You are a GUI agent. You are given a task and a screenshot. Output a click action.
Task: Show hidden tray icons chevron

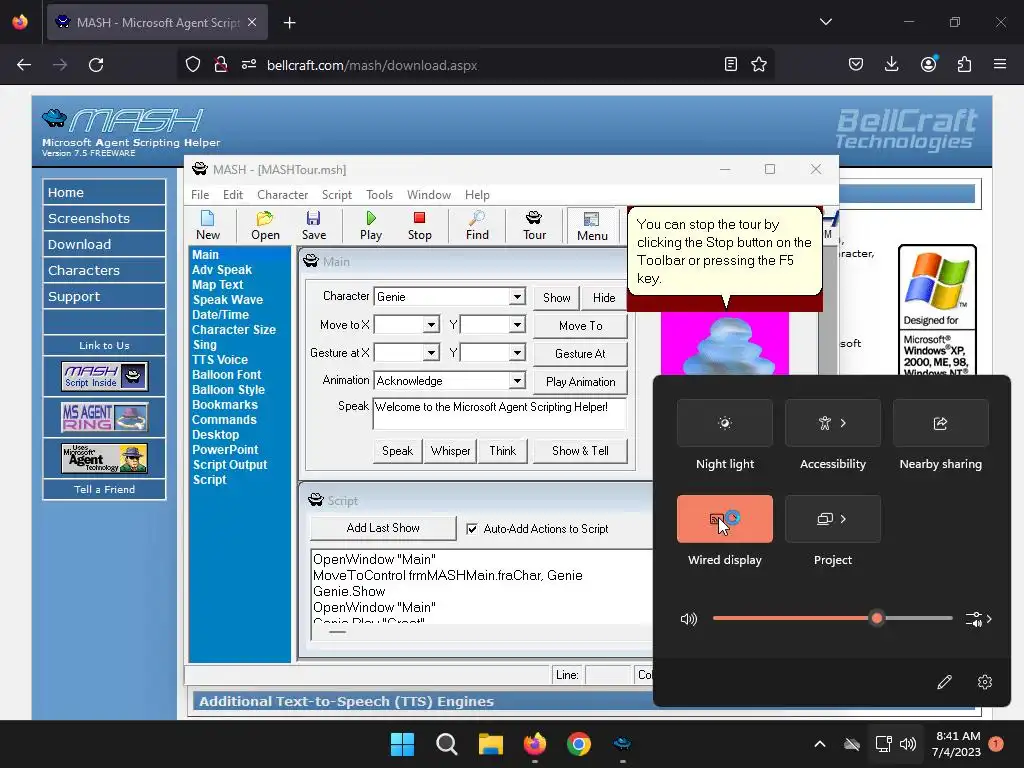tap(820, 744)
